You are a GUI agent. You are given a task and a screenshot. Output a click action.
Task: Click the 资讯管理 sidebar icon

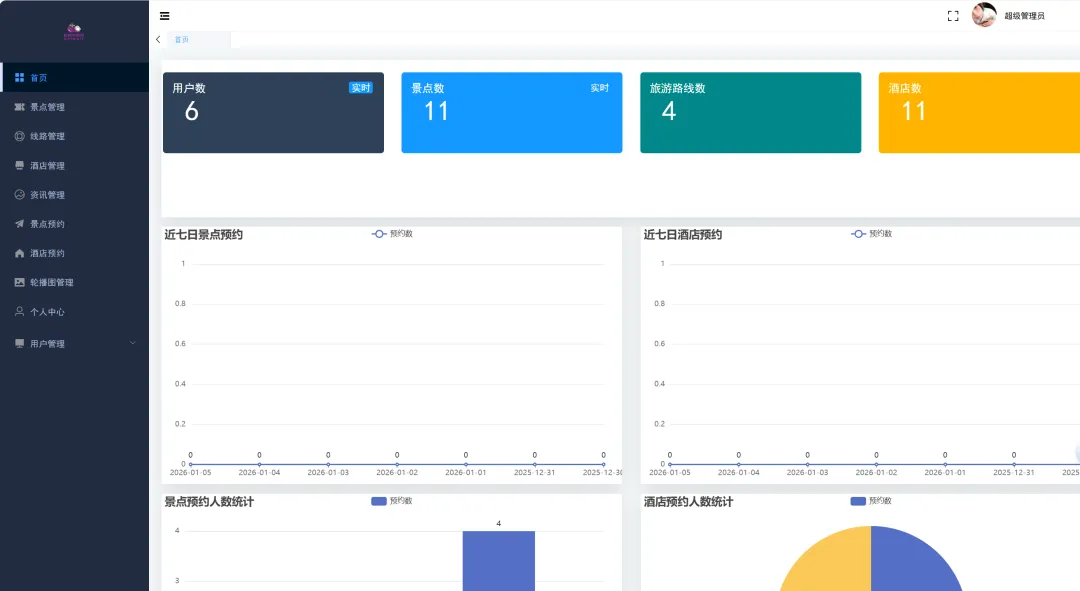[x=19, y=195]
